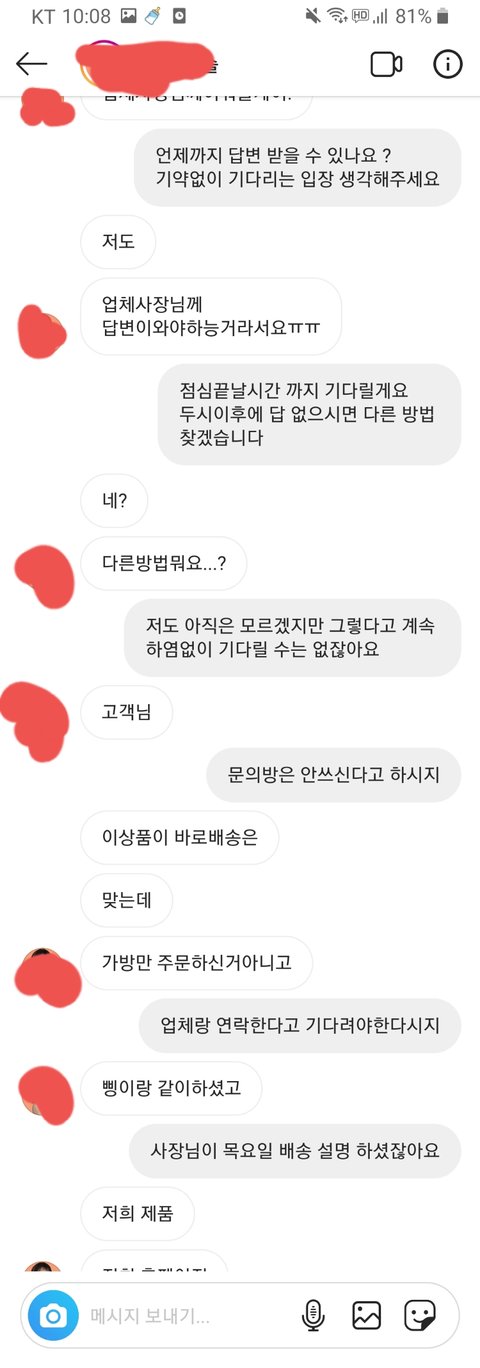The image size is (480, 1368).
Task: Tap the sent message '문의방은 안쓰신다고 하시지'
Action: tap(333, 775)
